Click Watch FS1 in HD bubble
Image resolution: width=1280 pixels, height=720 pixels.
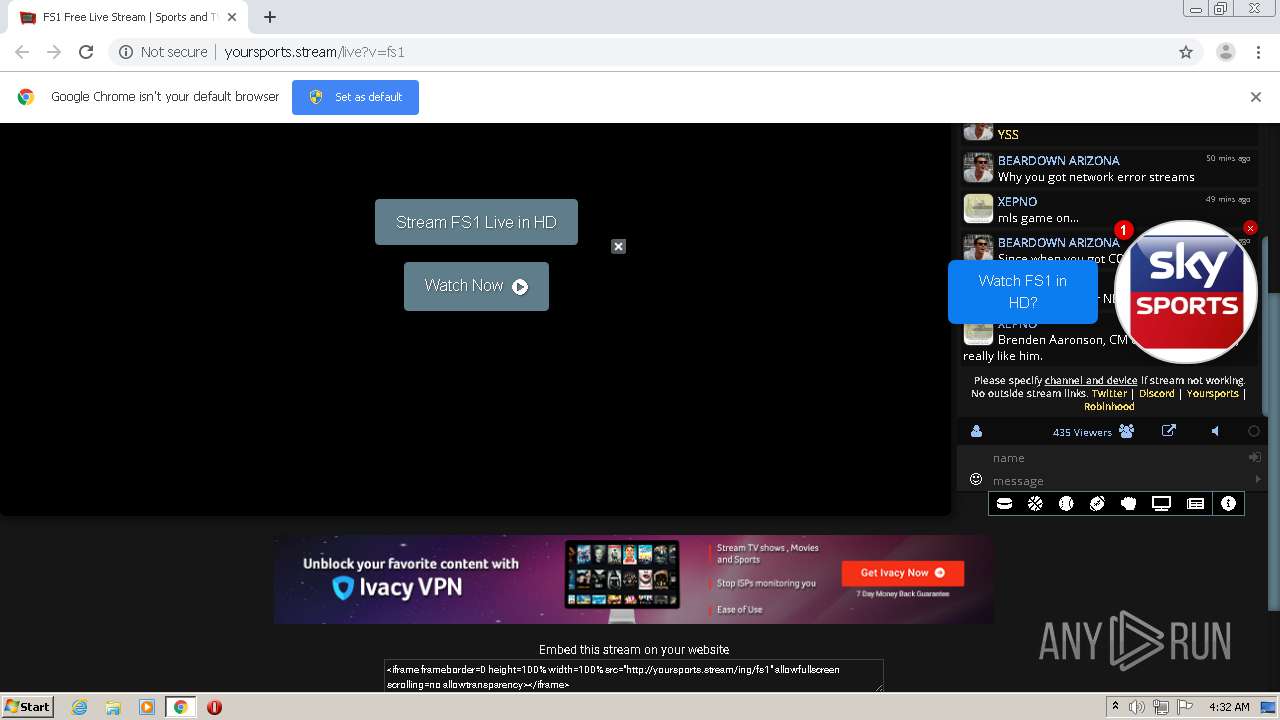[1022, 291]
